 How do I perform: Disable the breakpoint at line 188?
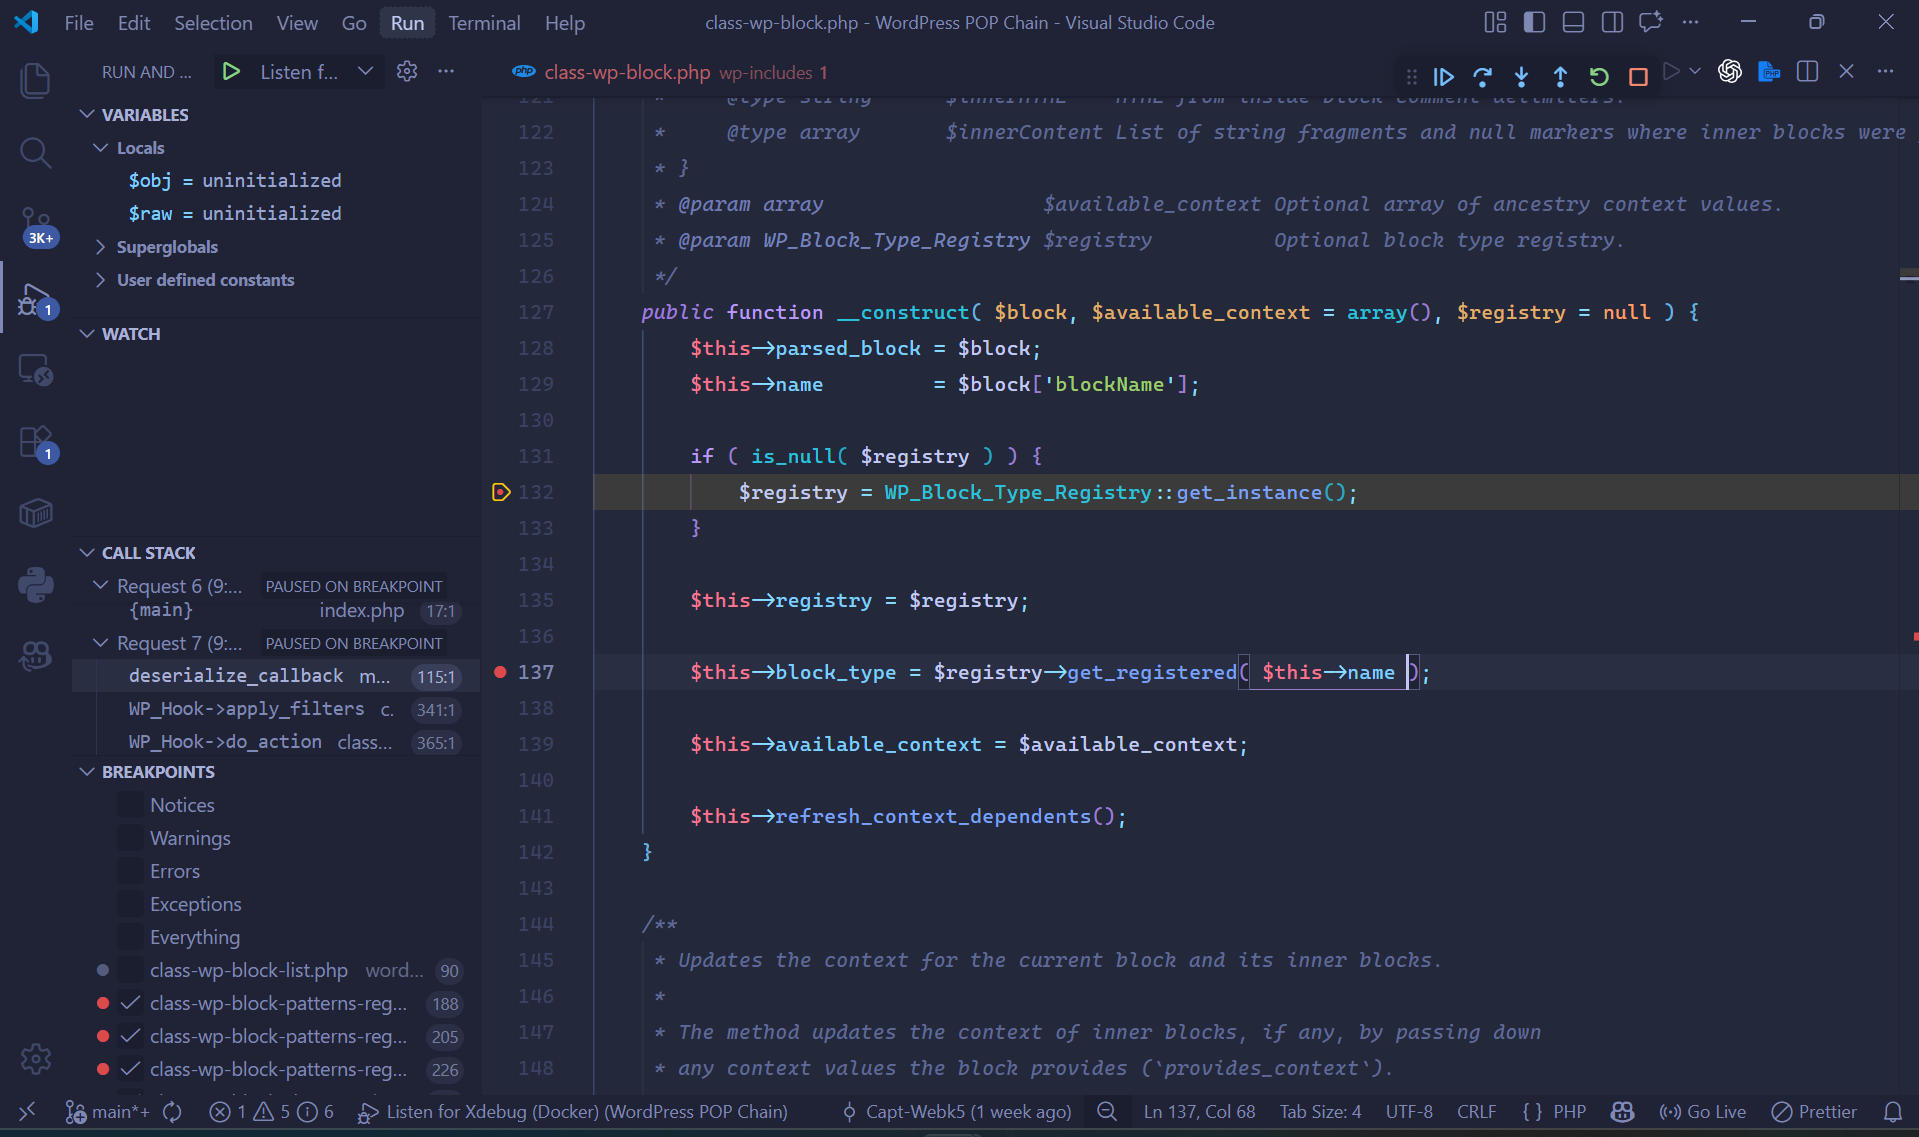[x=130, y=1003]
